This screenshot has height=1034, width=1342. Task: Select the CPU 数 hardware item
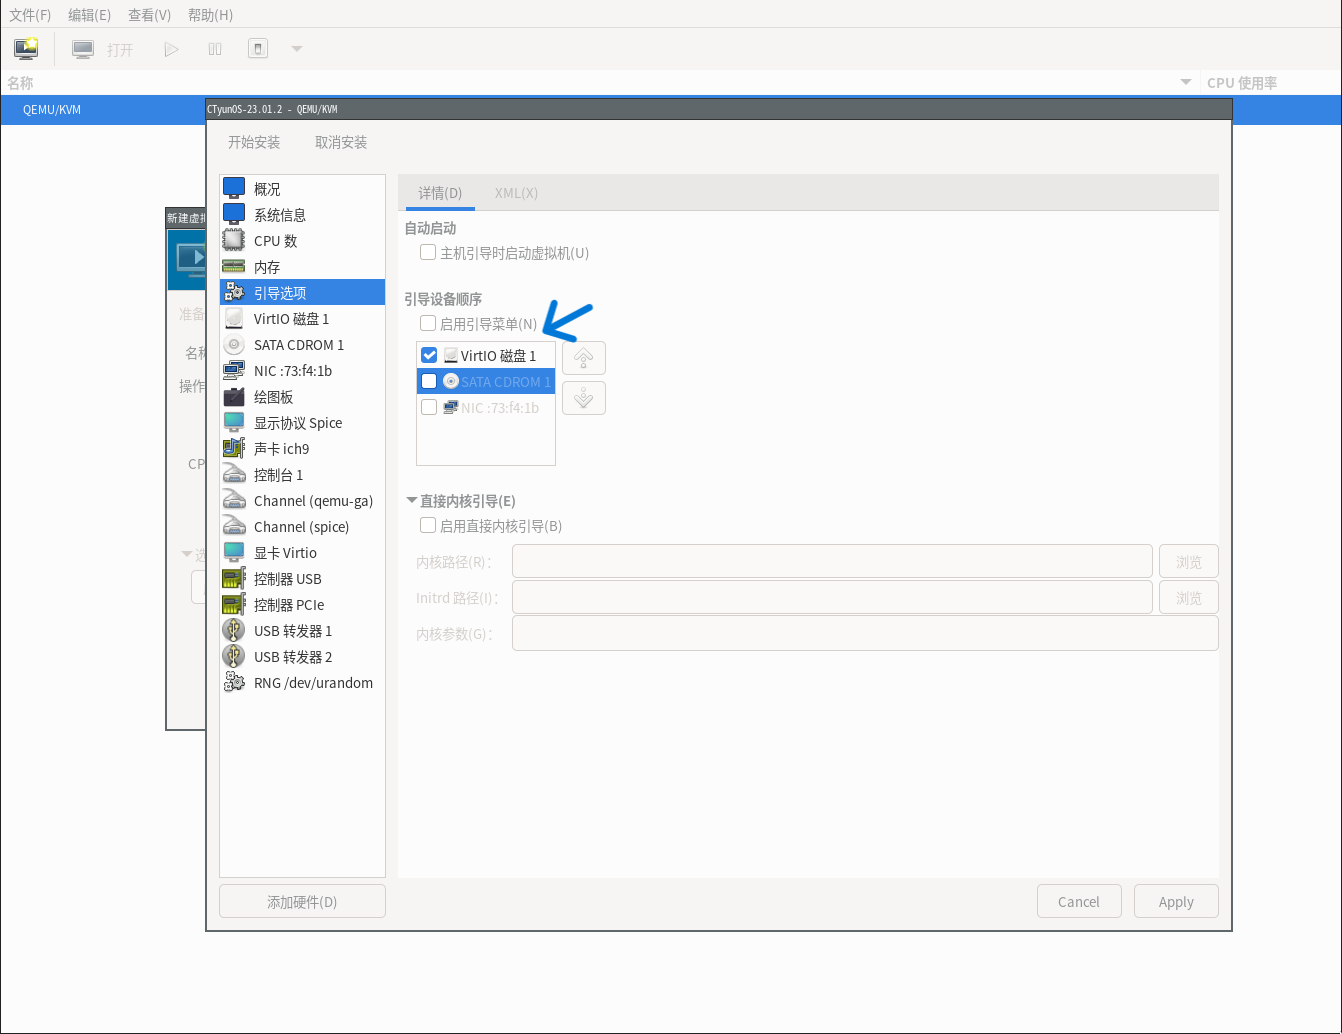[x=275, y=241]
